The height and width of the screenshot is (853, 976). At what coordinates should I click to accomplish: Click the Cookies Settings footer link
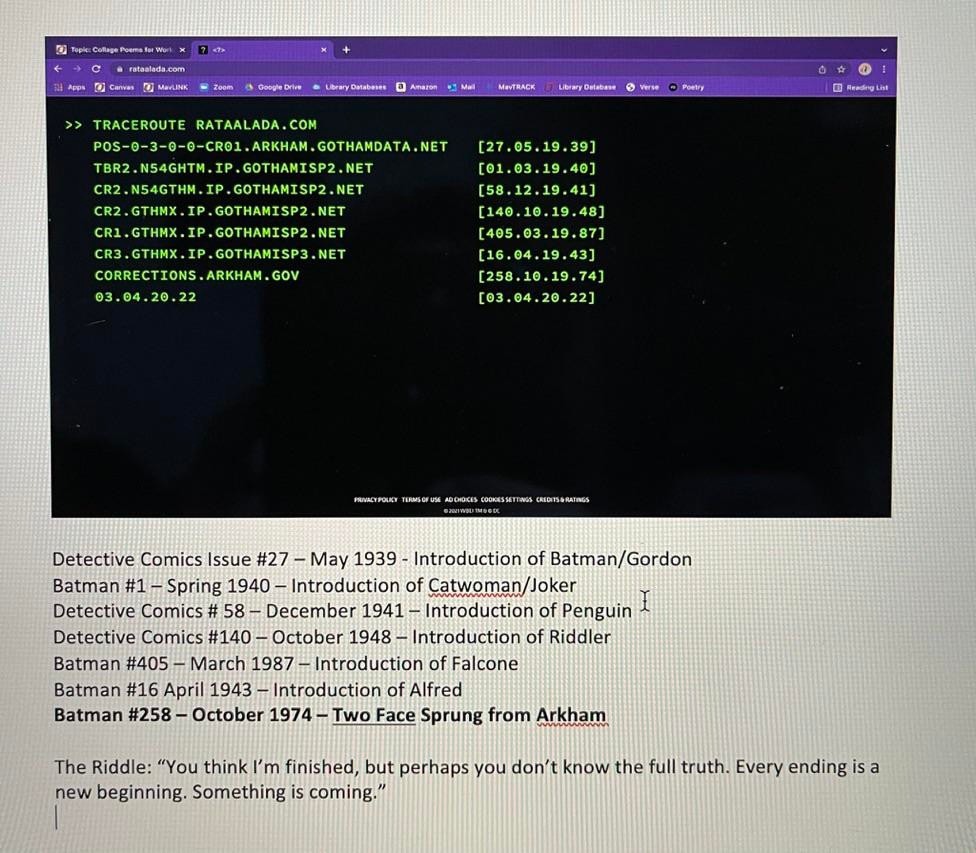point(506,499)
